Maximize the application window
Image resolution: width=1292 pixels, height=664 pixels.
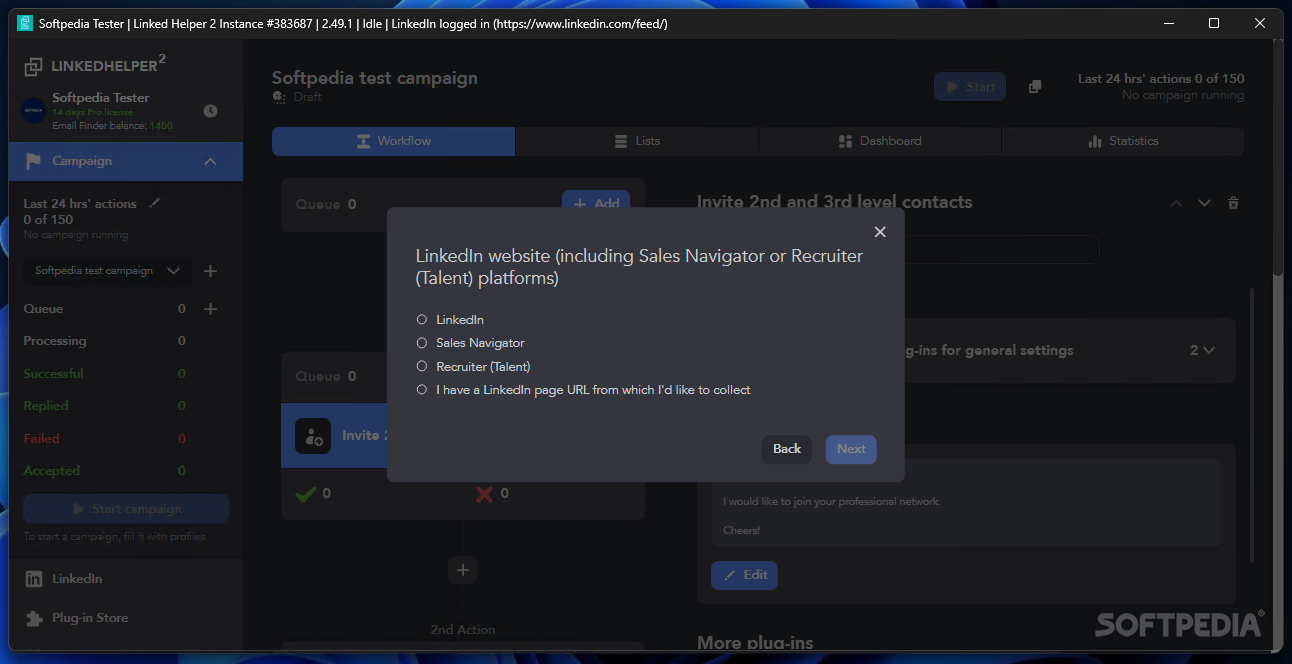pyautogui.click(x=1214, y=23)
